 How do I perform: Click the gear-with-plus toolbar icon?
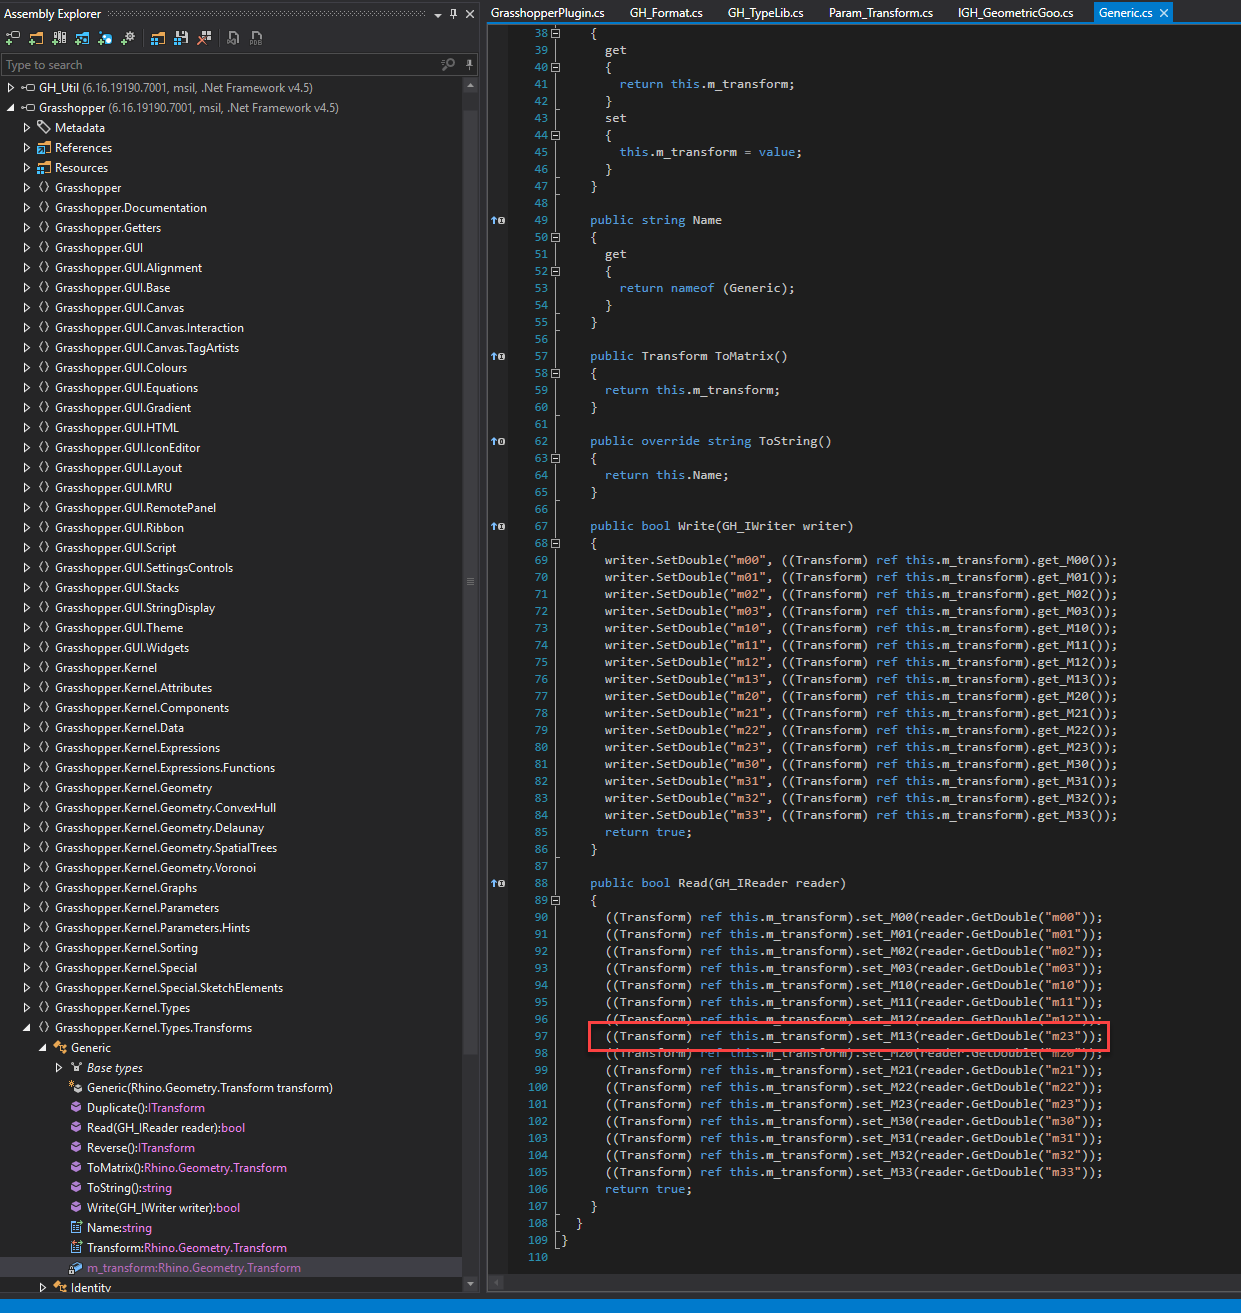point(128,37)
